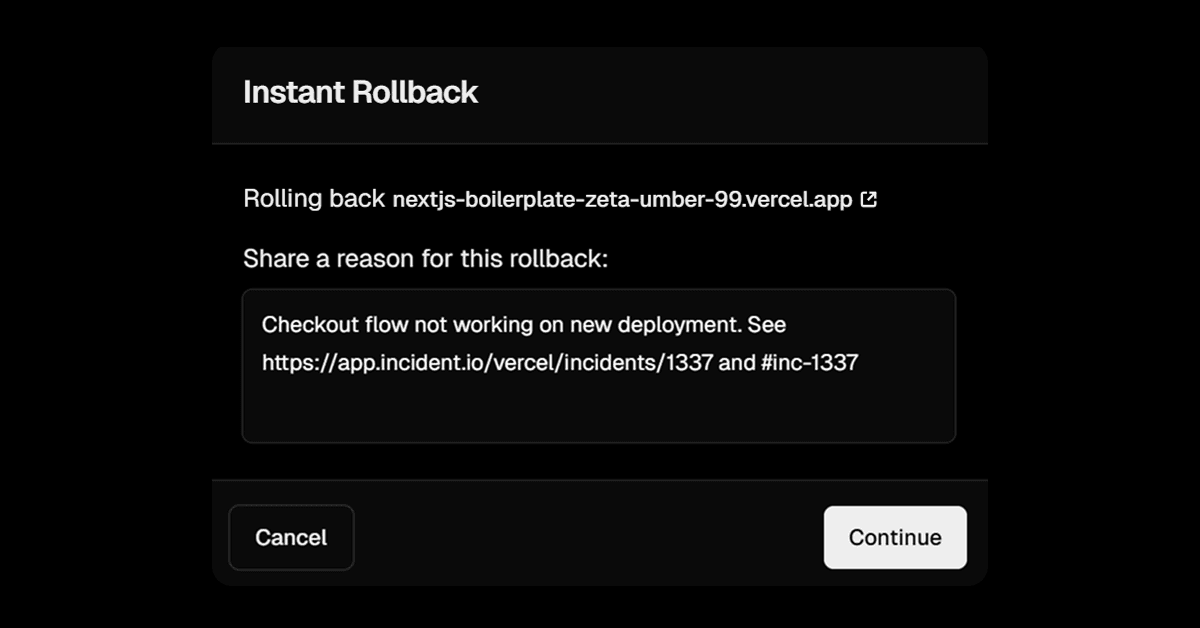
Task: Click the 'Share a reason for this rollback' label
Action: tap(425, 260)
